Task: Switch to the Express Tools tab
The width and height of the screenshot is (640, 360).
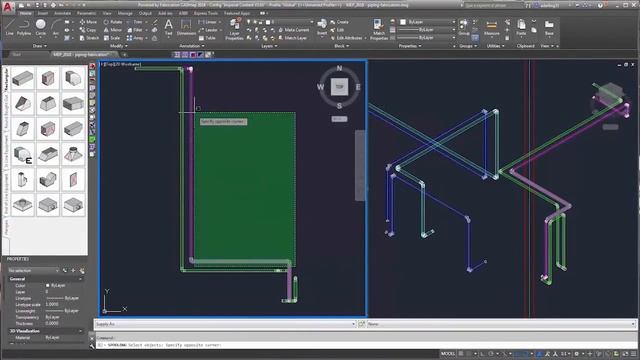Action: [206, 13]
